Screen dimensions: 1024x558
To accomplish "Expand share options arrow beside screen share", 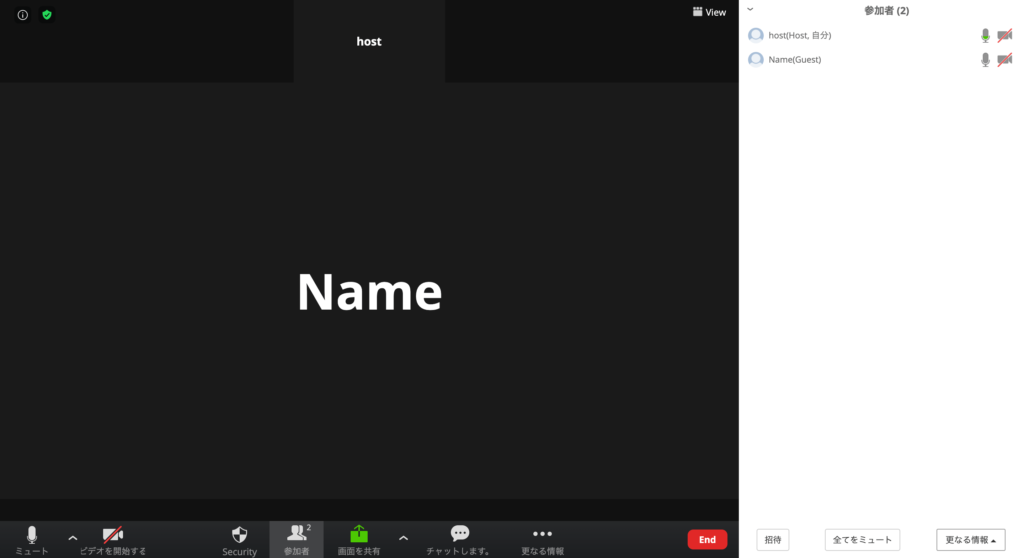I will [403, 538].
